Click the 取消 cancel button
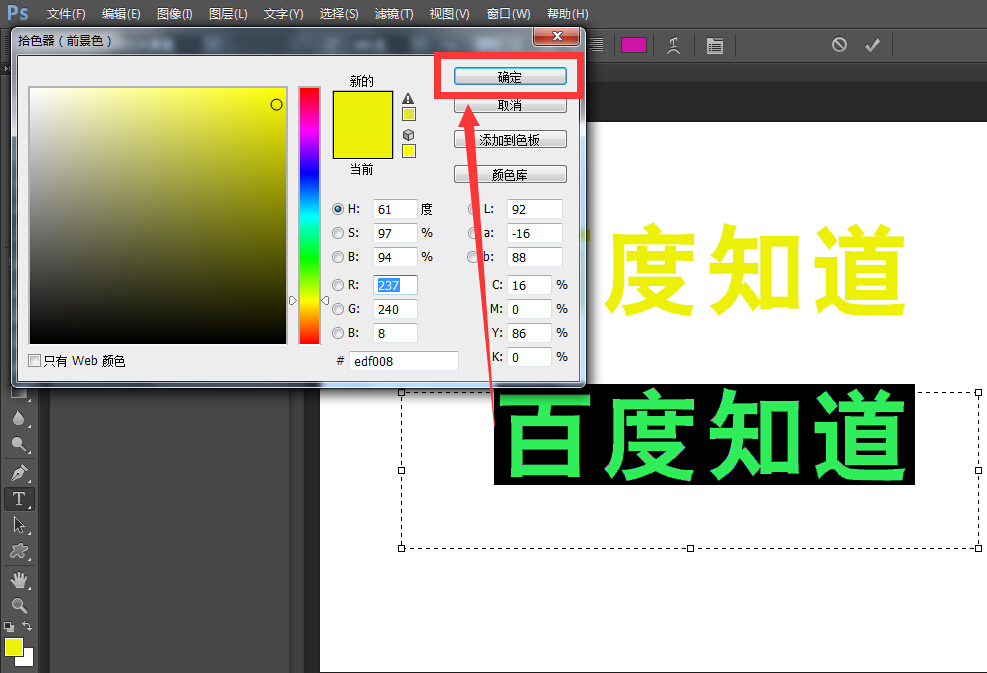This screenshot has height=673, width=987. 510,105
